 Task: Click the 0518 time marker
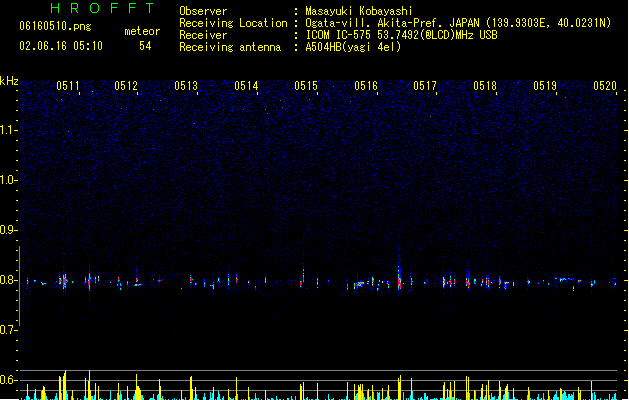(x=485, y=86)
